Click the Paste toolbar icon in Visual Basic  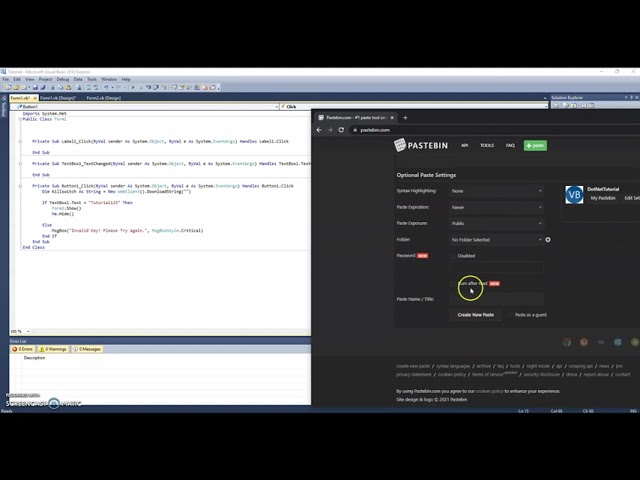[68, 87]
